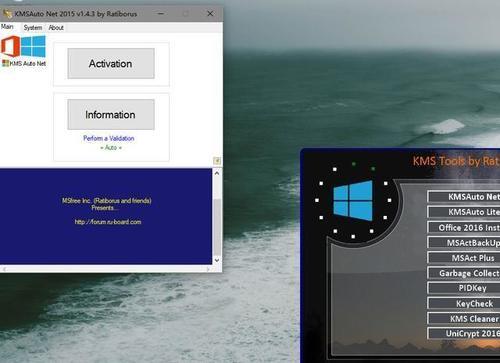Click the Activation button
This screenshot has width=500, height=363.
111,64
